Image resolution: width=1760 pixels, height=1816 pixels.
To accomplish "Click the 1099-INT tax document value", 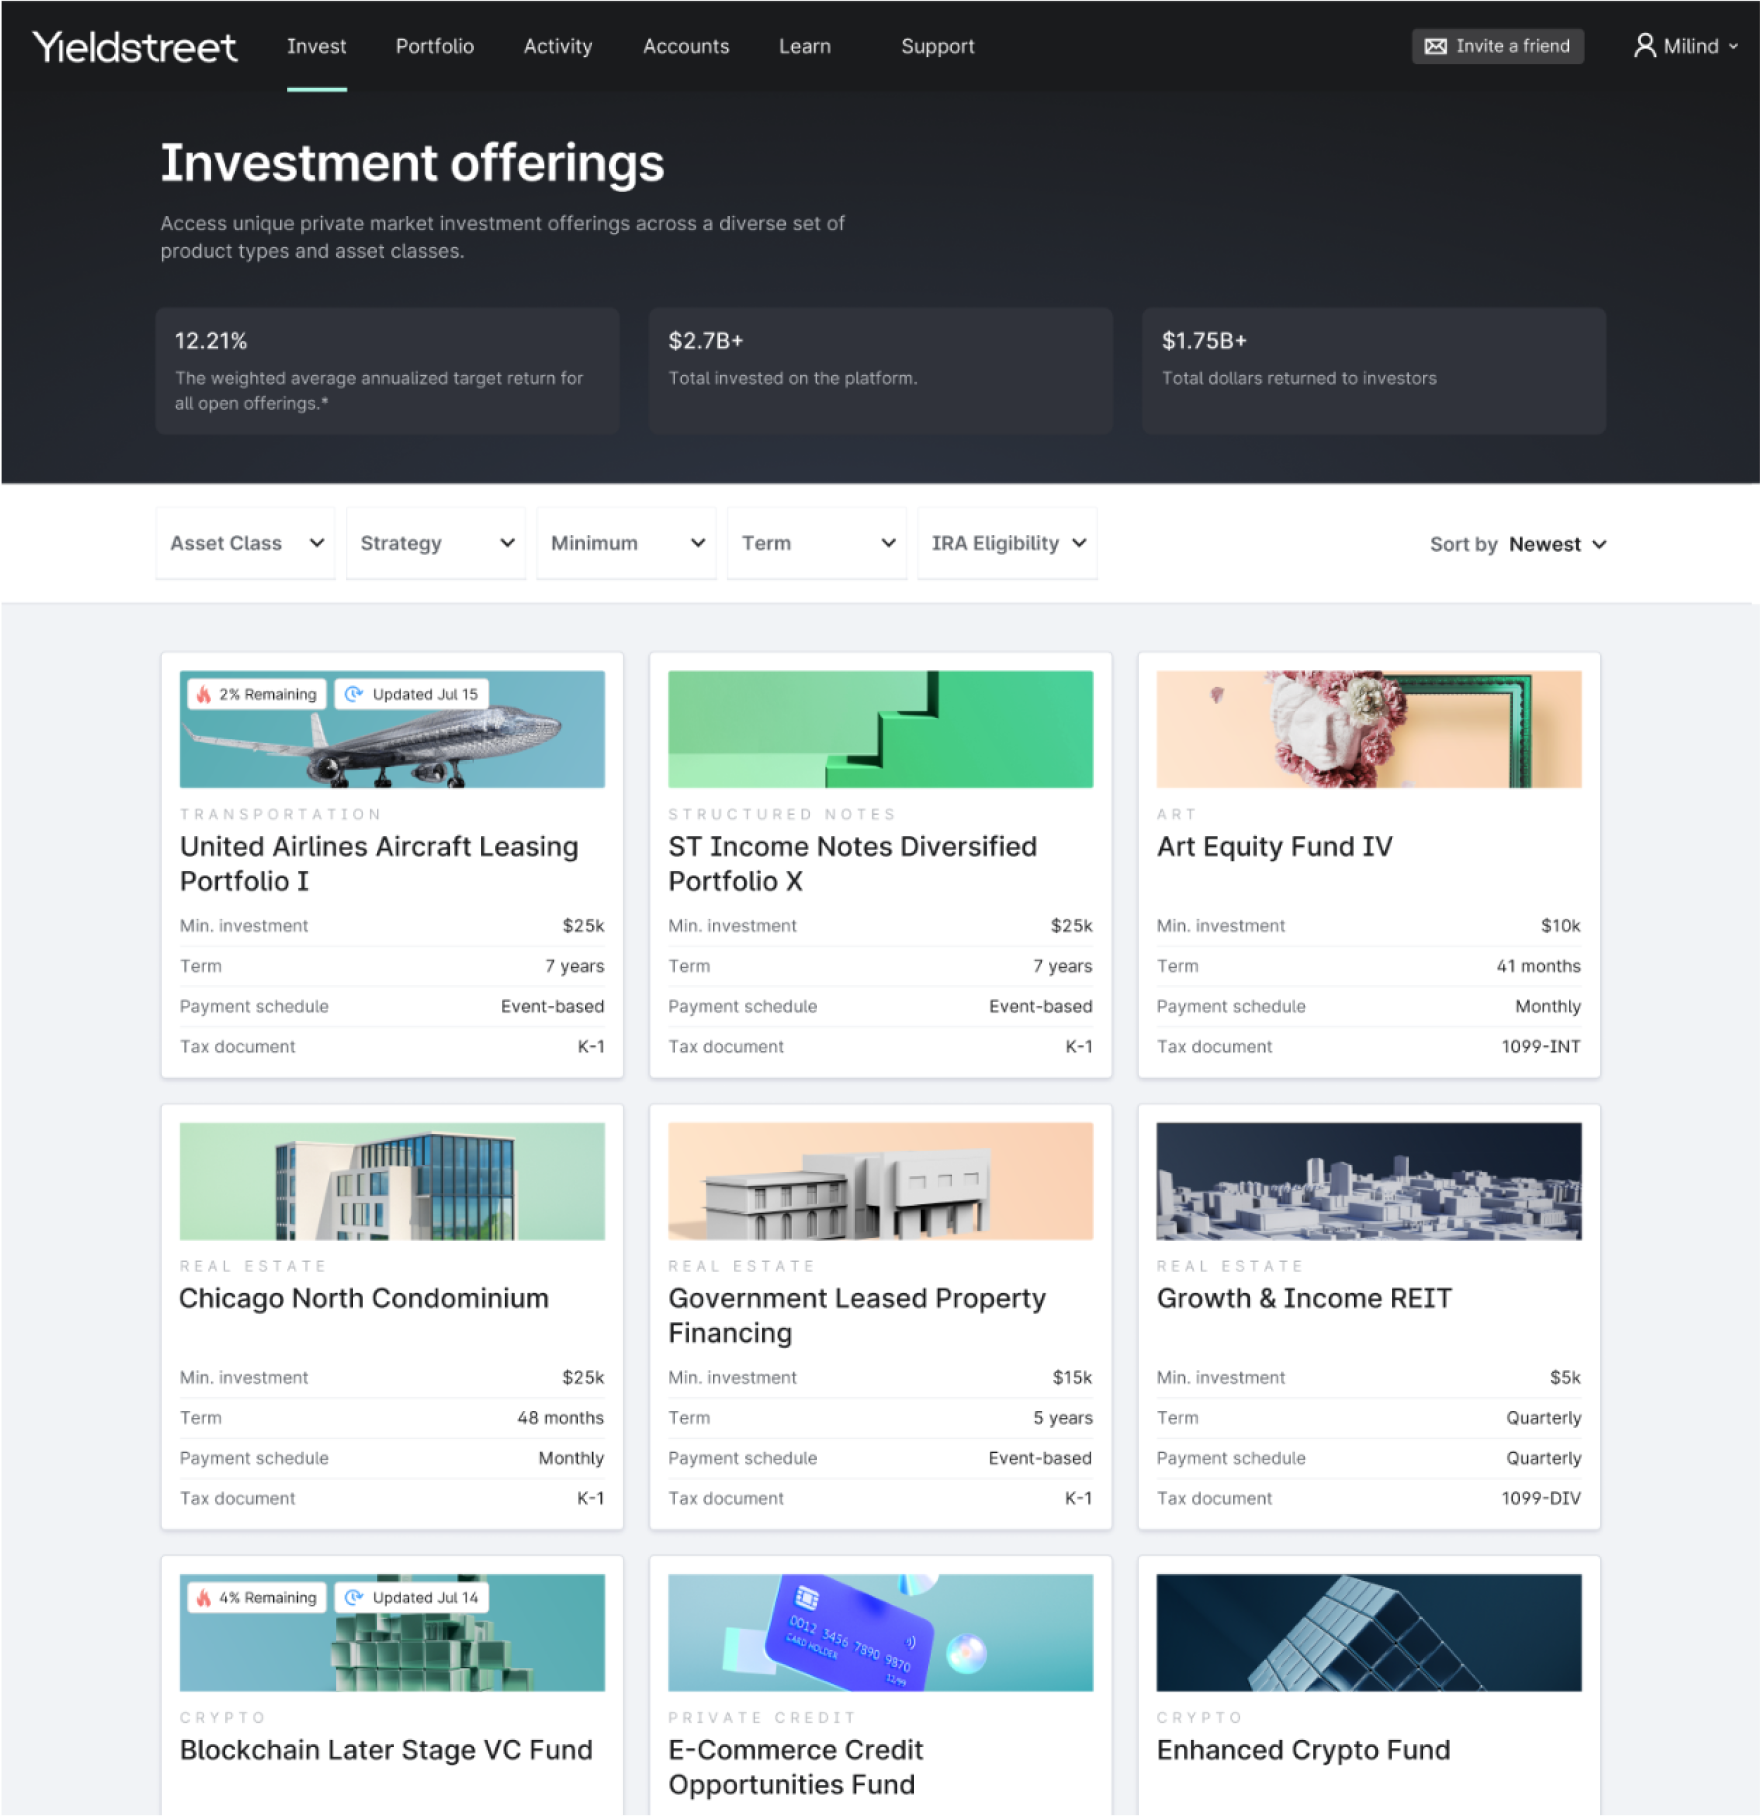I will pyautogui.click(x=1541, y=1047).
